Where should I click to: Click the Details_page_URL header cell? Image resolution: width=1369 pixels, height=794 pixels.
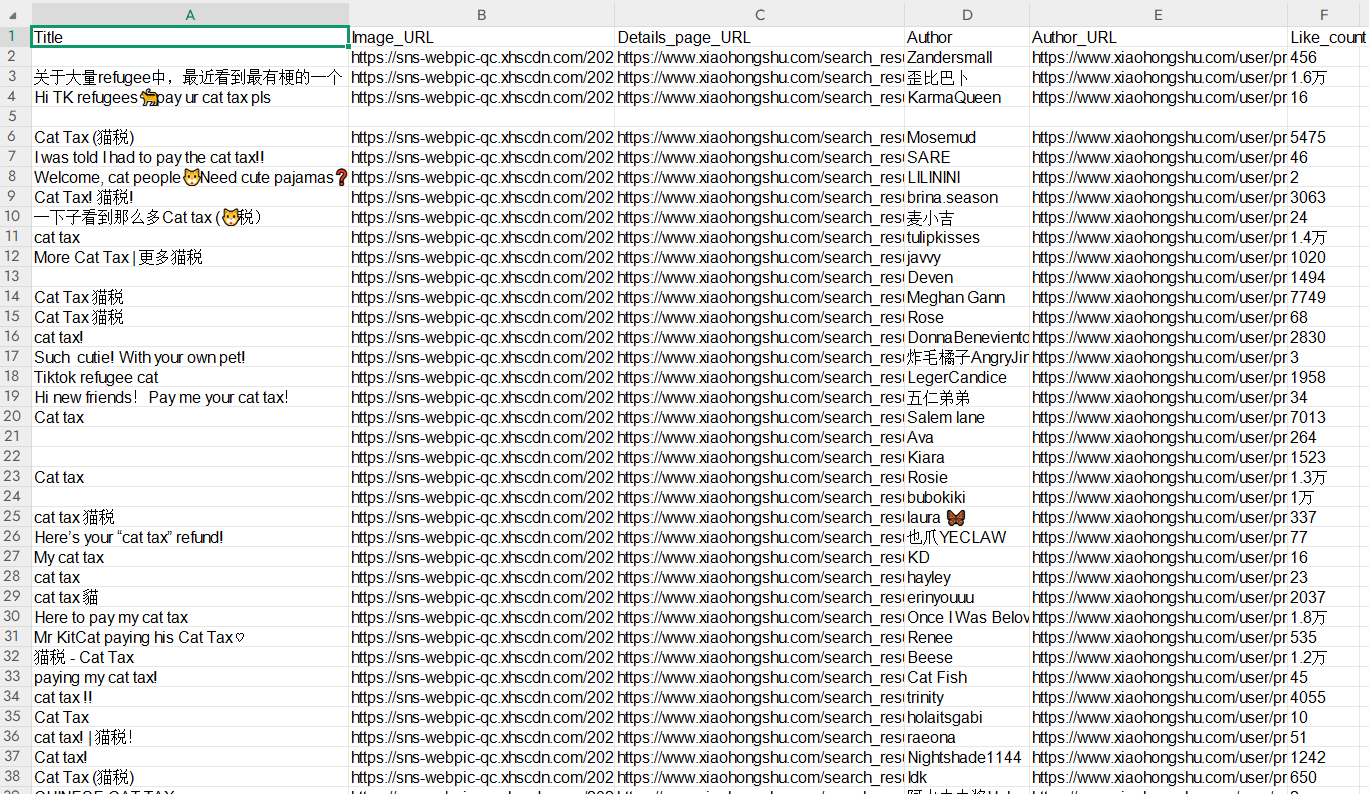pos(760,37)
